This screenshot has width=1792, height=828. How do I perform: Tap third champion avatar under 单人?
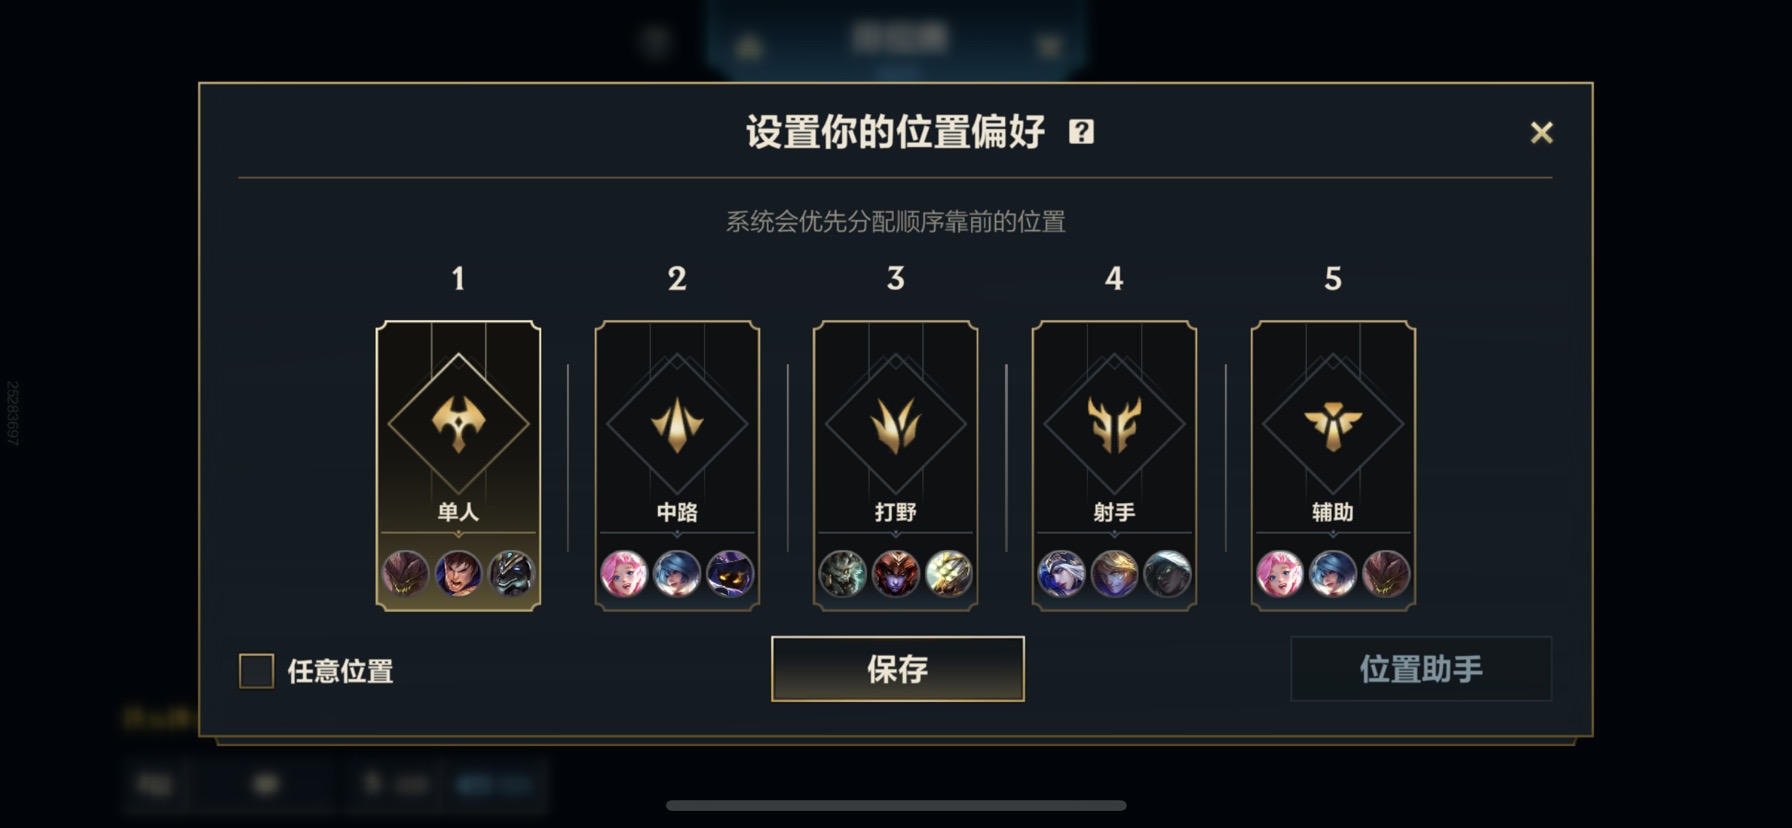[511, 574]
